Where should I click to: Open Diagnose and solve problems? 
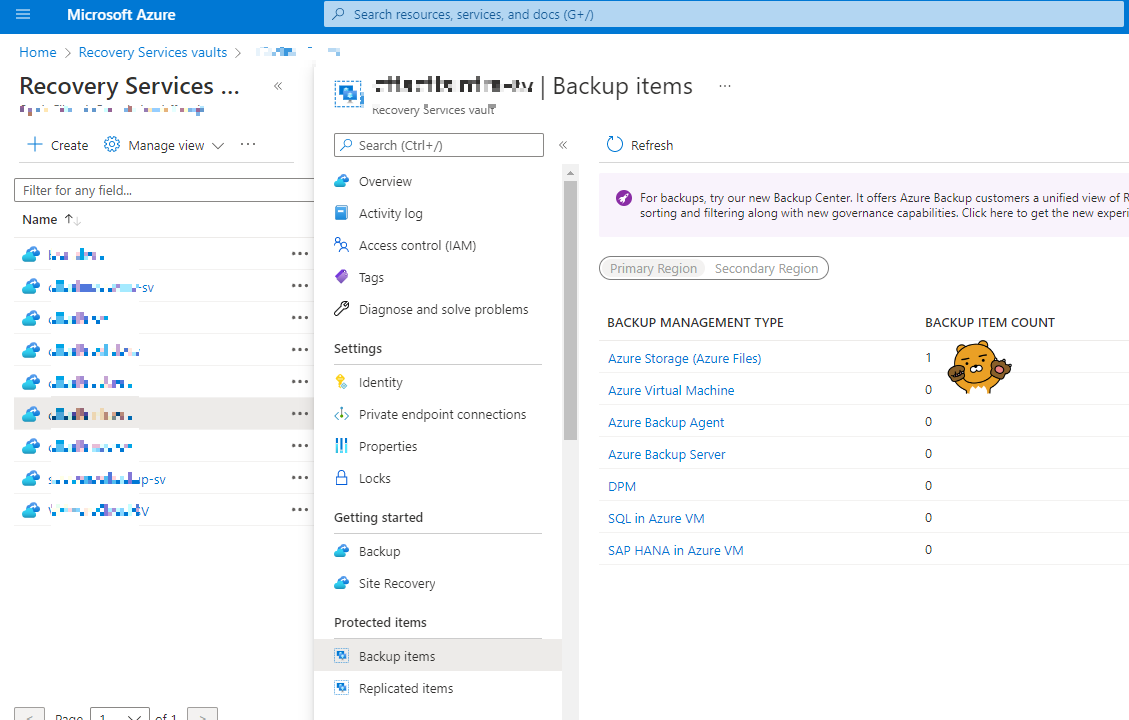click(x=444, y=310)
